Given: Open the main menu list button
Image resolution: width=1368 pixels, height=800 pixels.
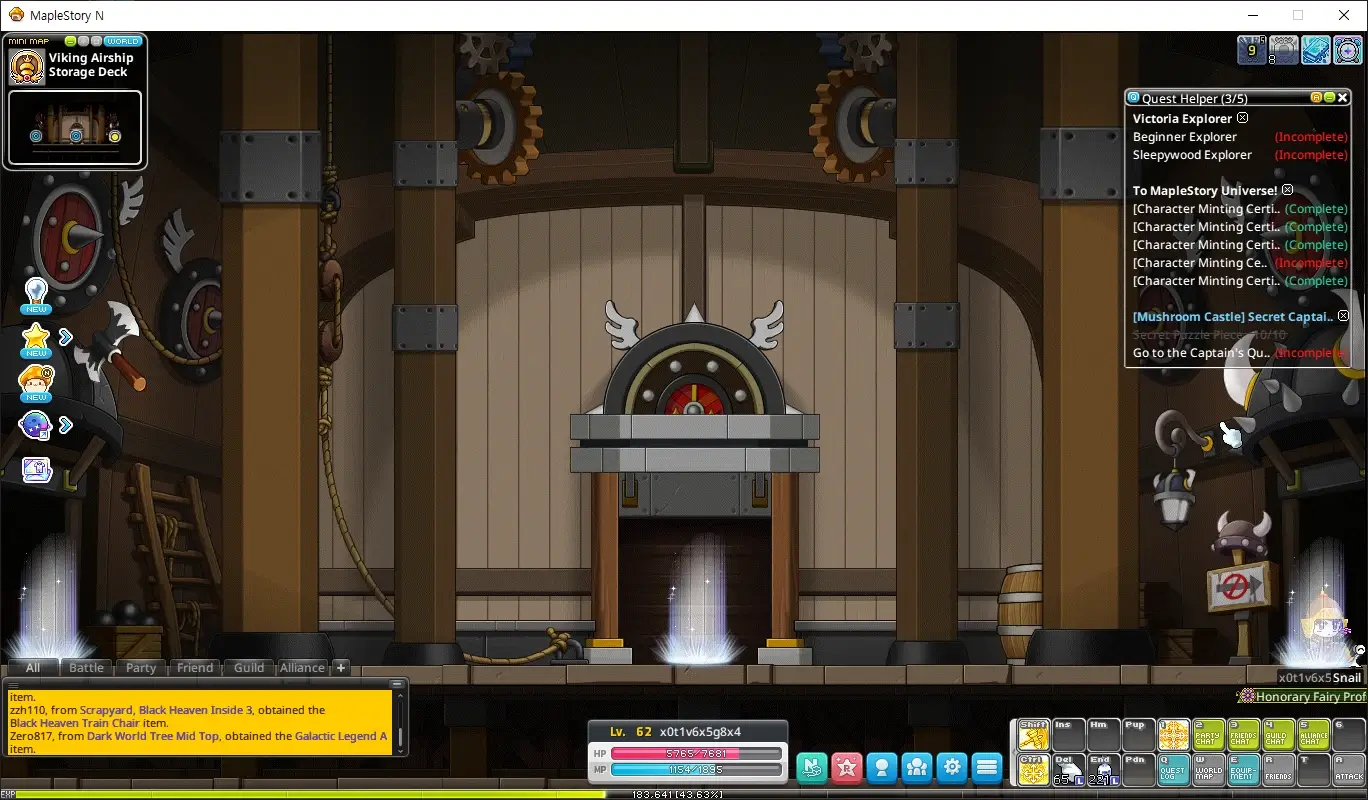Looking at the screenshot, I should [x=987, y=768].
